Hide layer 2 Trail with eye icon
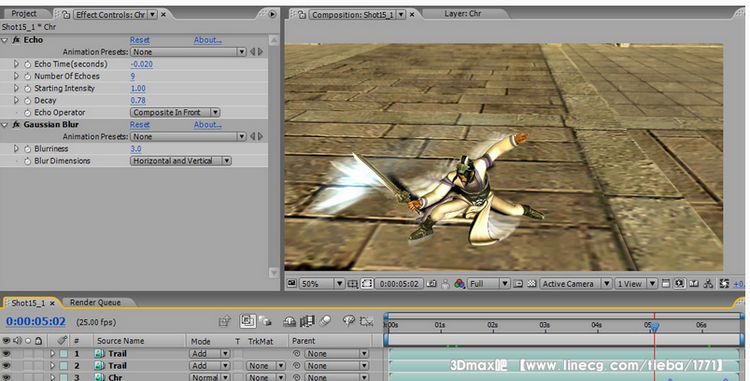This screenshot has height=381, width=750. coord(6,365)
